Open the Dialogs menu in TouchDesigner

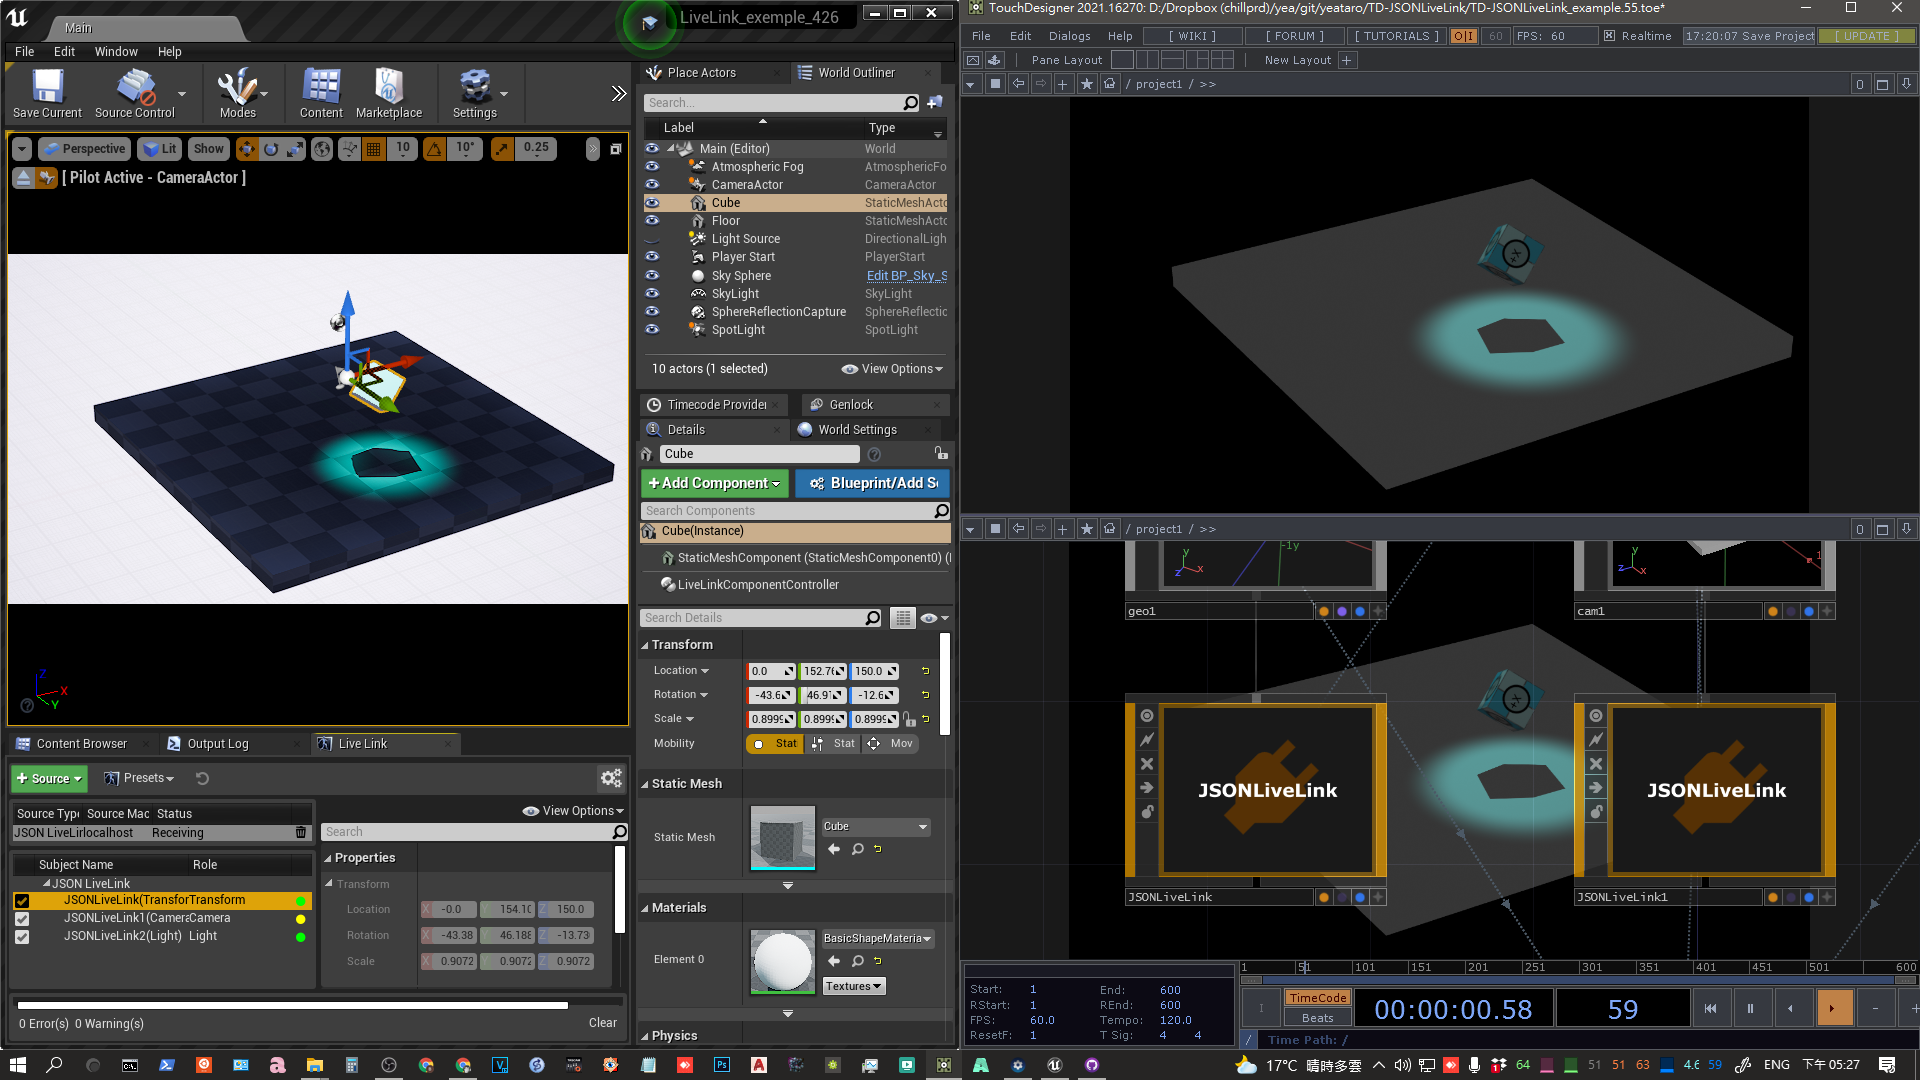pos(1069,36)
